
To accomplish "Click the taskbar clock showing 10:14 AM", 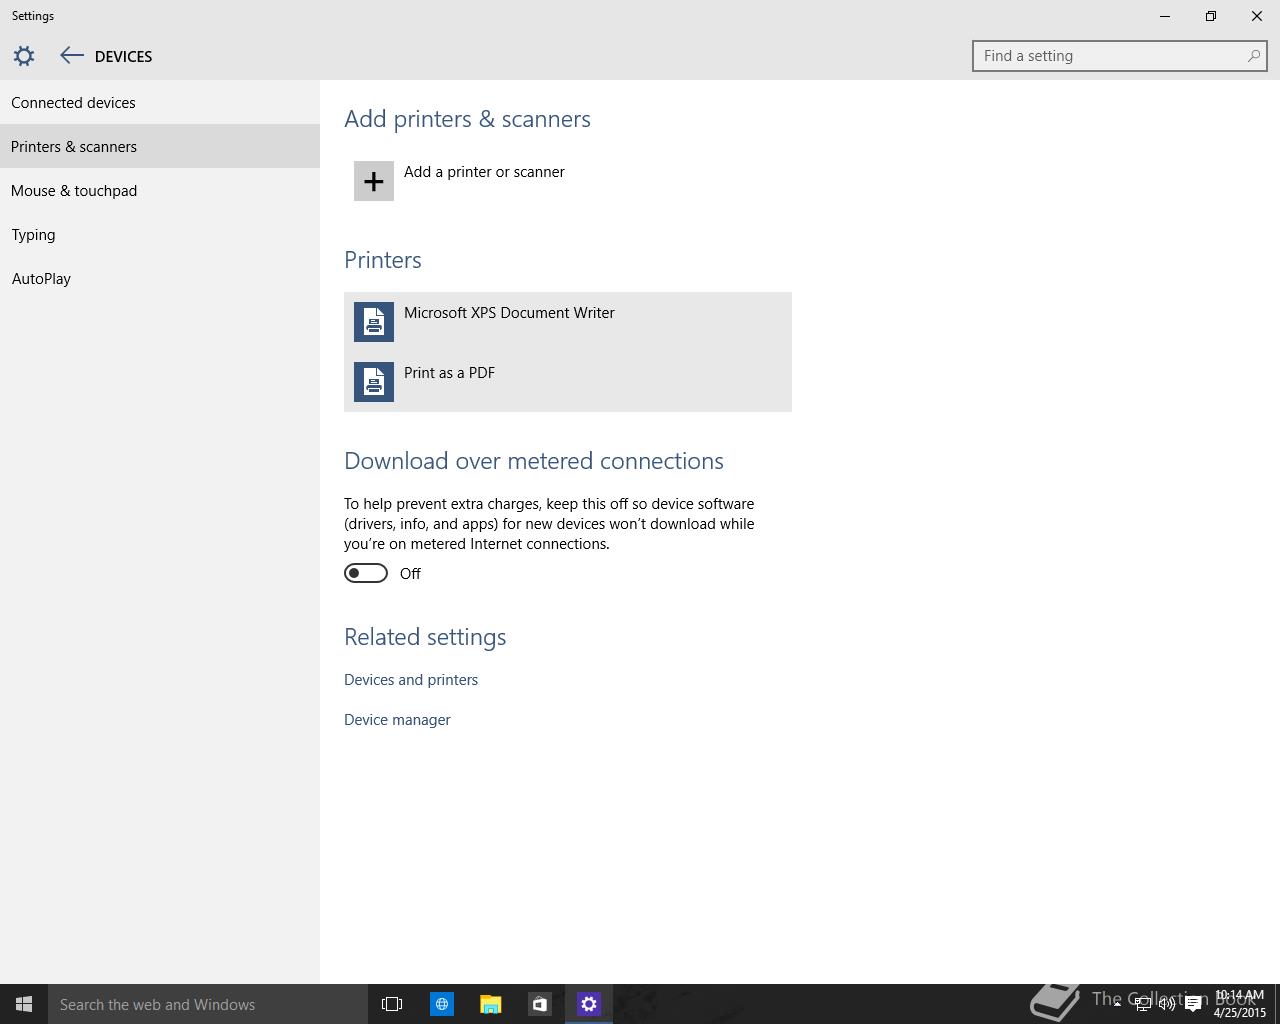I will 1240,1004.
